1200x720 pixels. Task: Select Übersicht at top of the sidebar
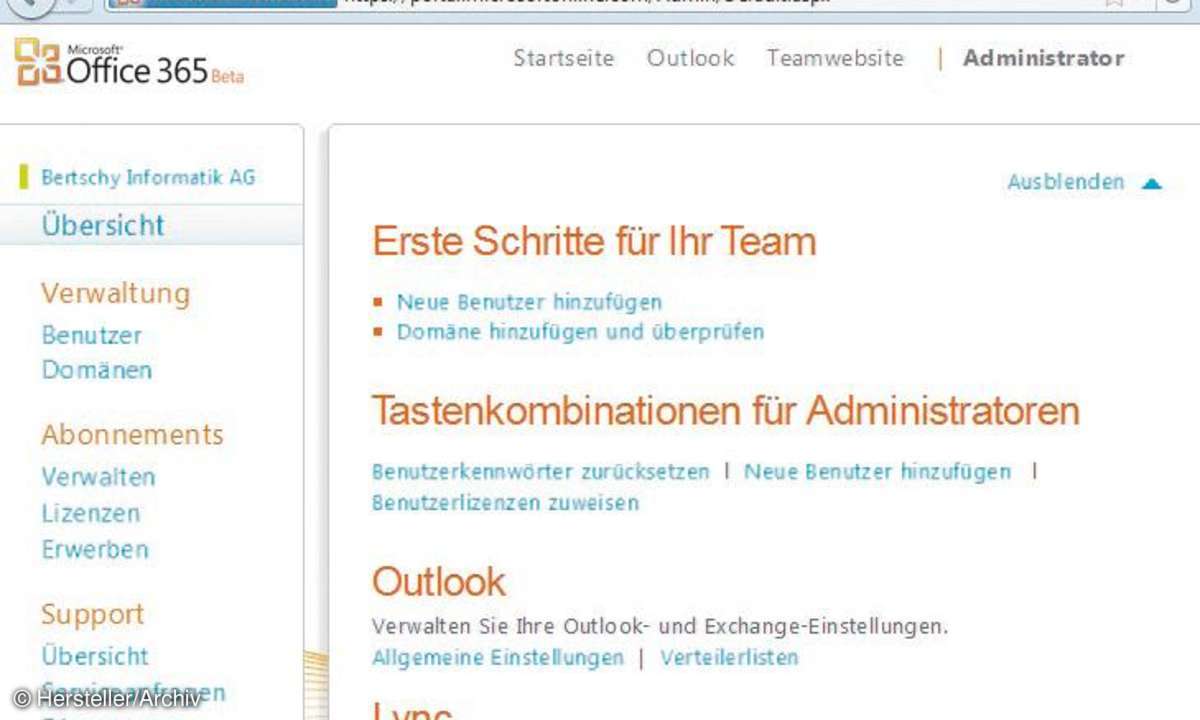click(x=103, y=225)
